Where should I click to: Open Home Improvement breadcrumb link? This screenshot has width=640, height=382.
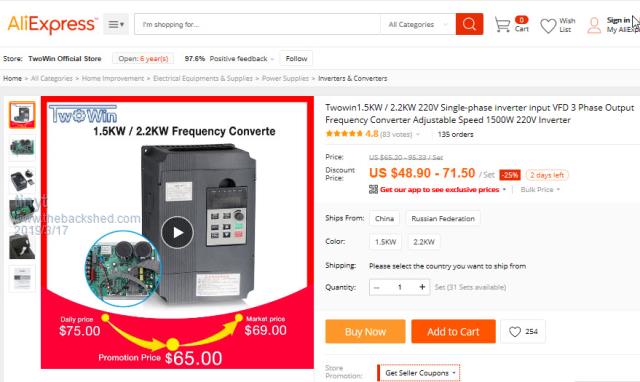pos(113,78)
